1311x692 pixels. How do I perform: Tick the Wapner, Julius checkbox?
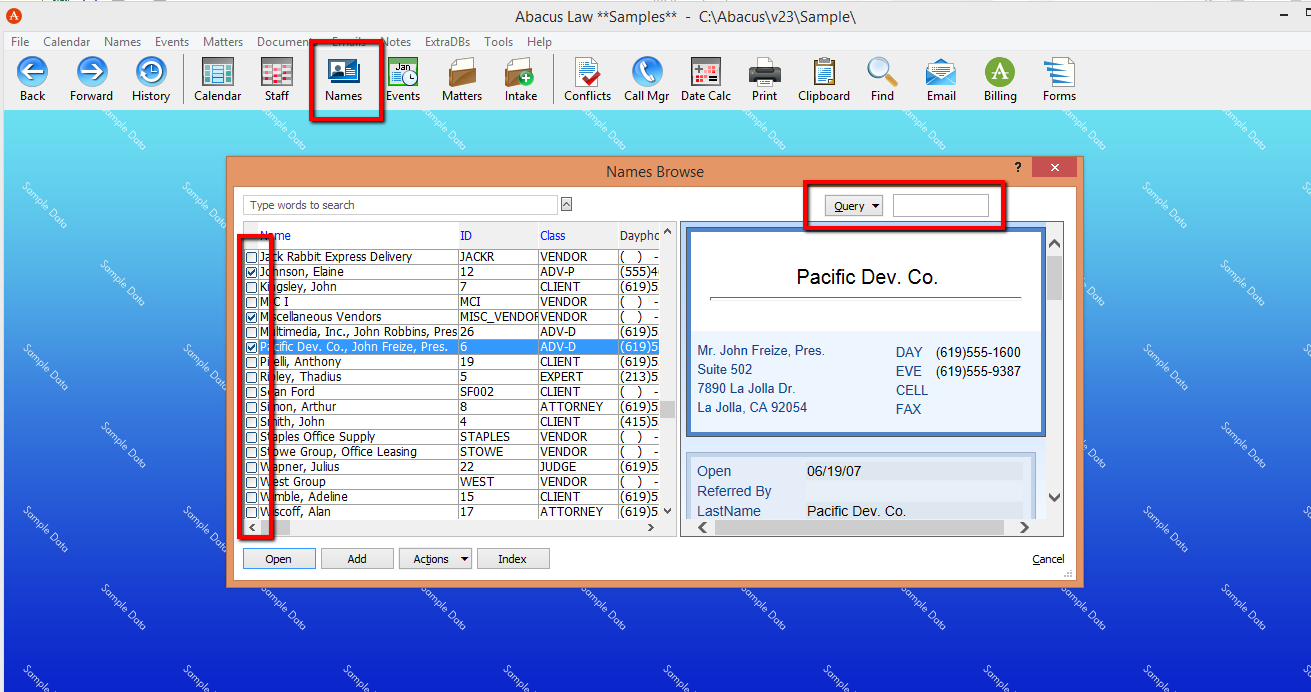click(251, 467)
